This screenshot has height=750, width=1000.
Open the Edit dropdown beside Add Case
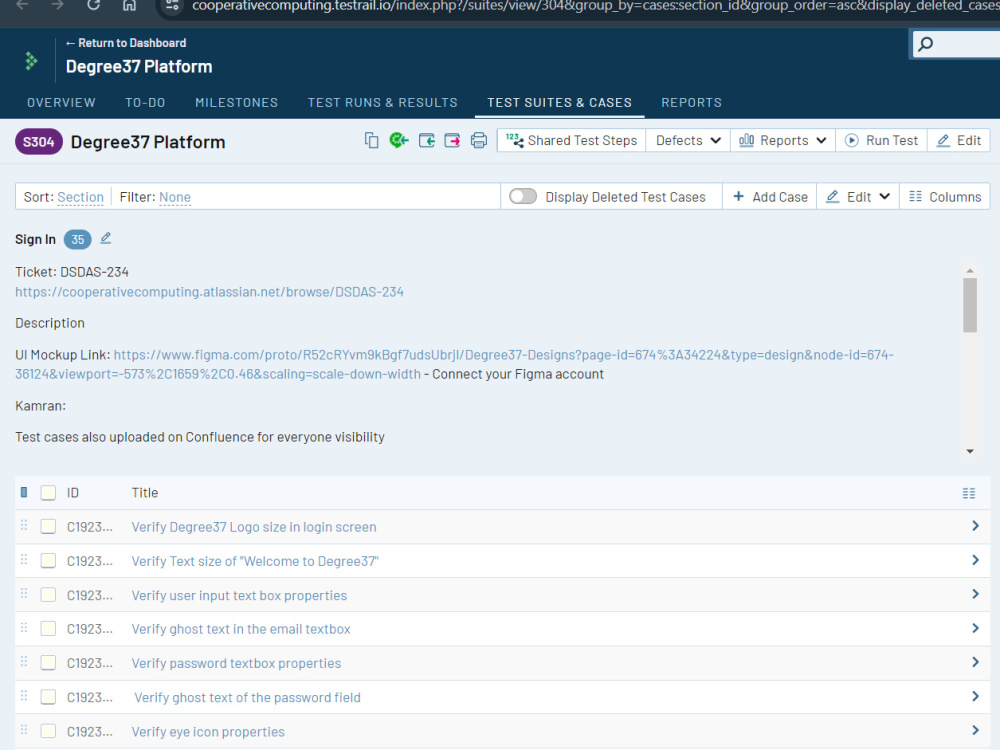[858, 196]
